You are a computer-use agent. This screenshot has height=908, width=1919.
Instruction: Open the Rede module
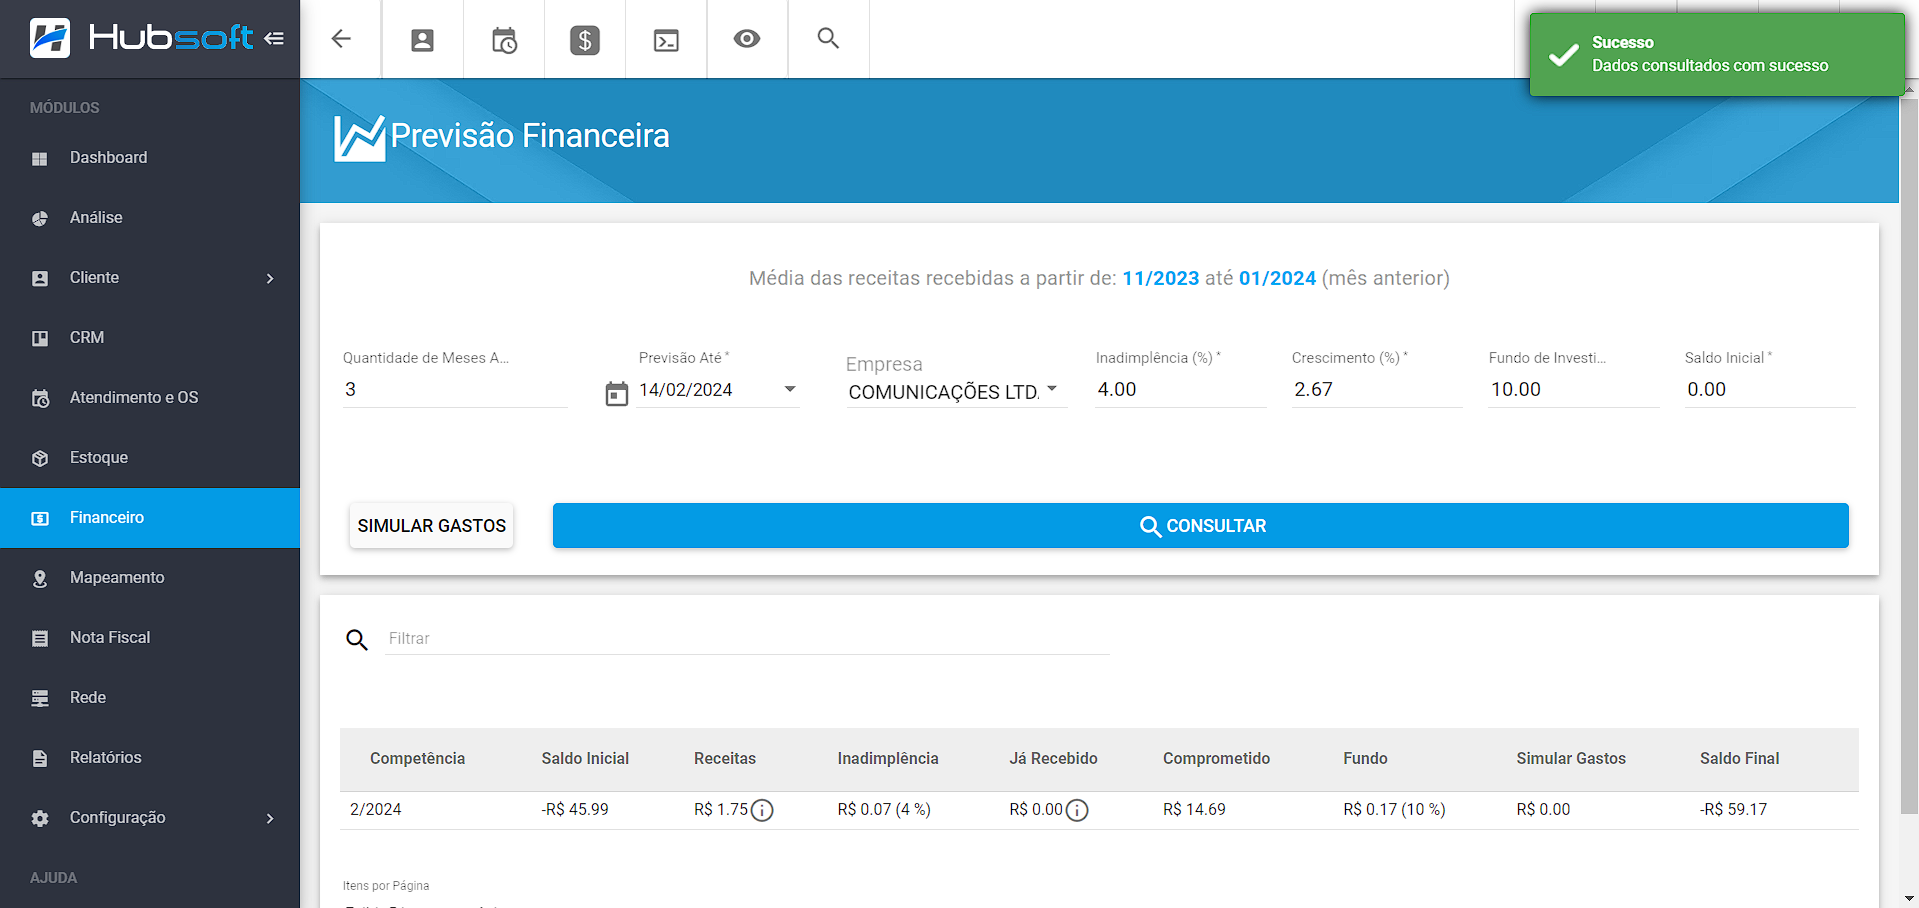point(150,698)
